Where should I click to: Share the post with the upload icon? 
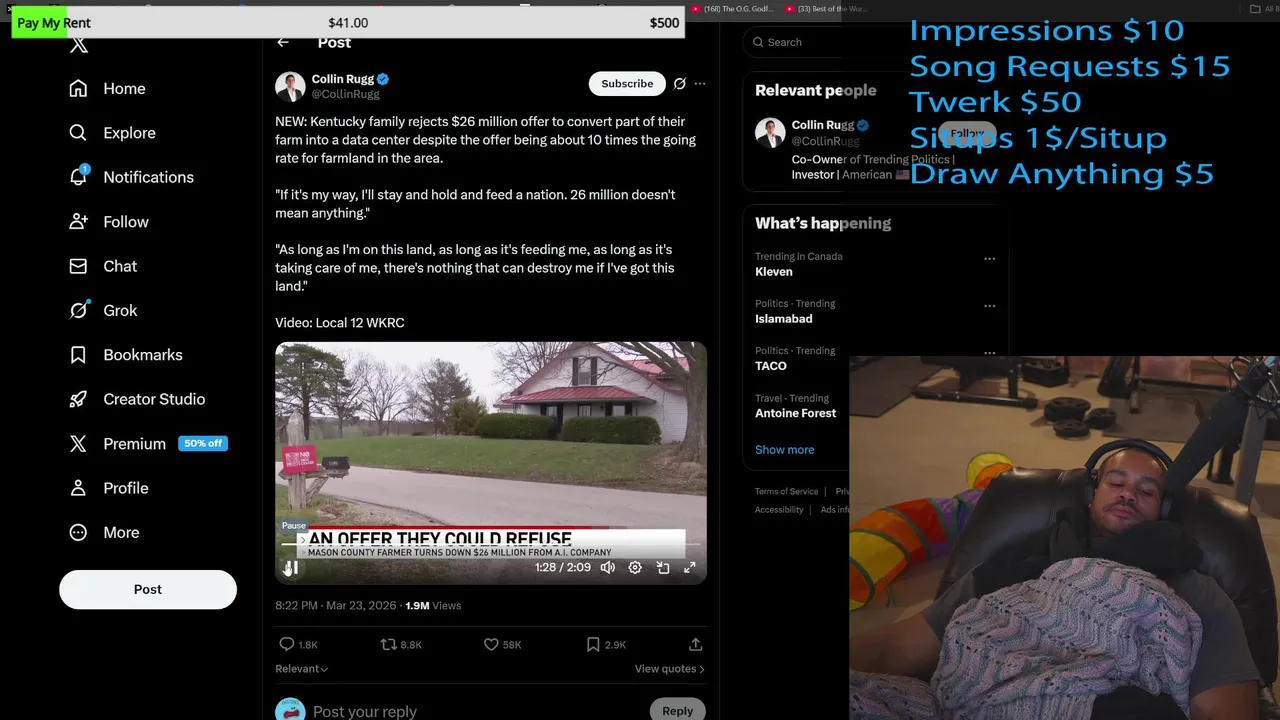(696, 645)
